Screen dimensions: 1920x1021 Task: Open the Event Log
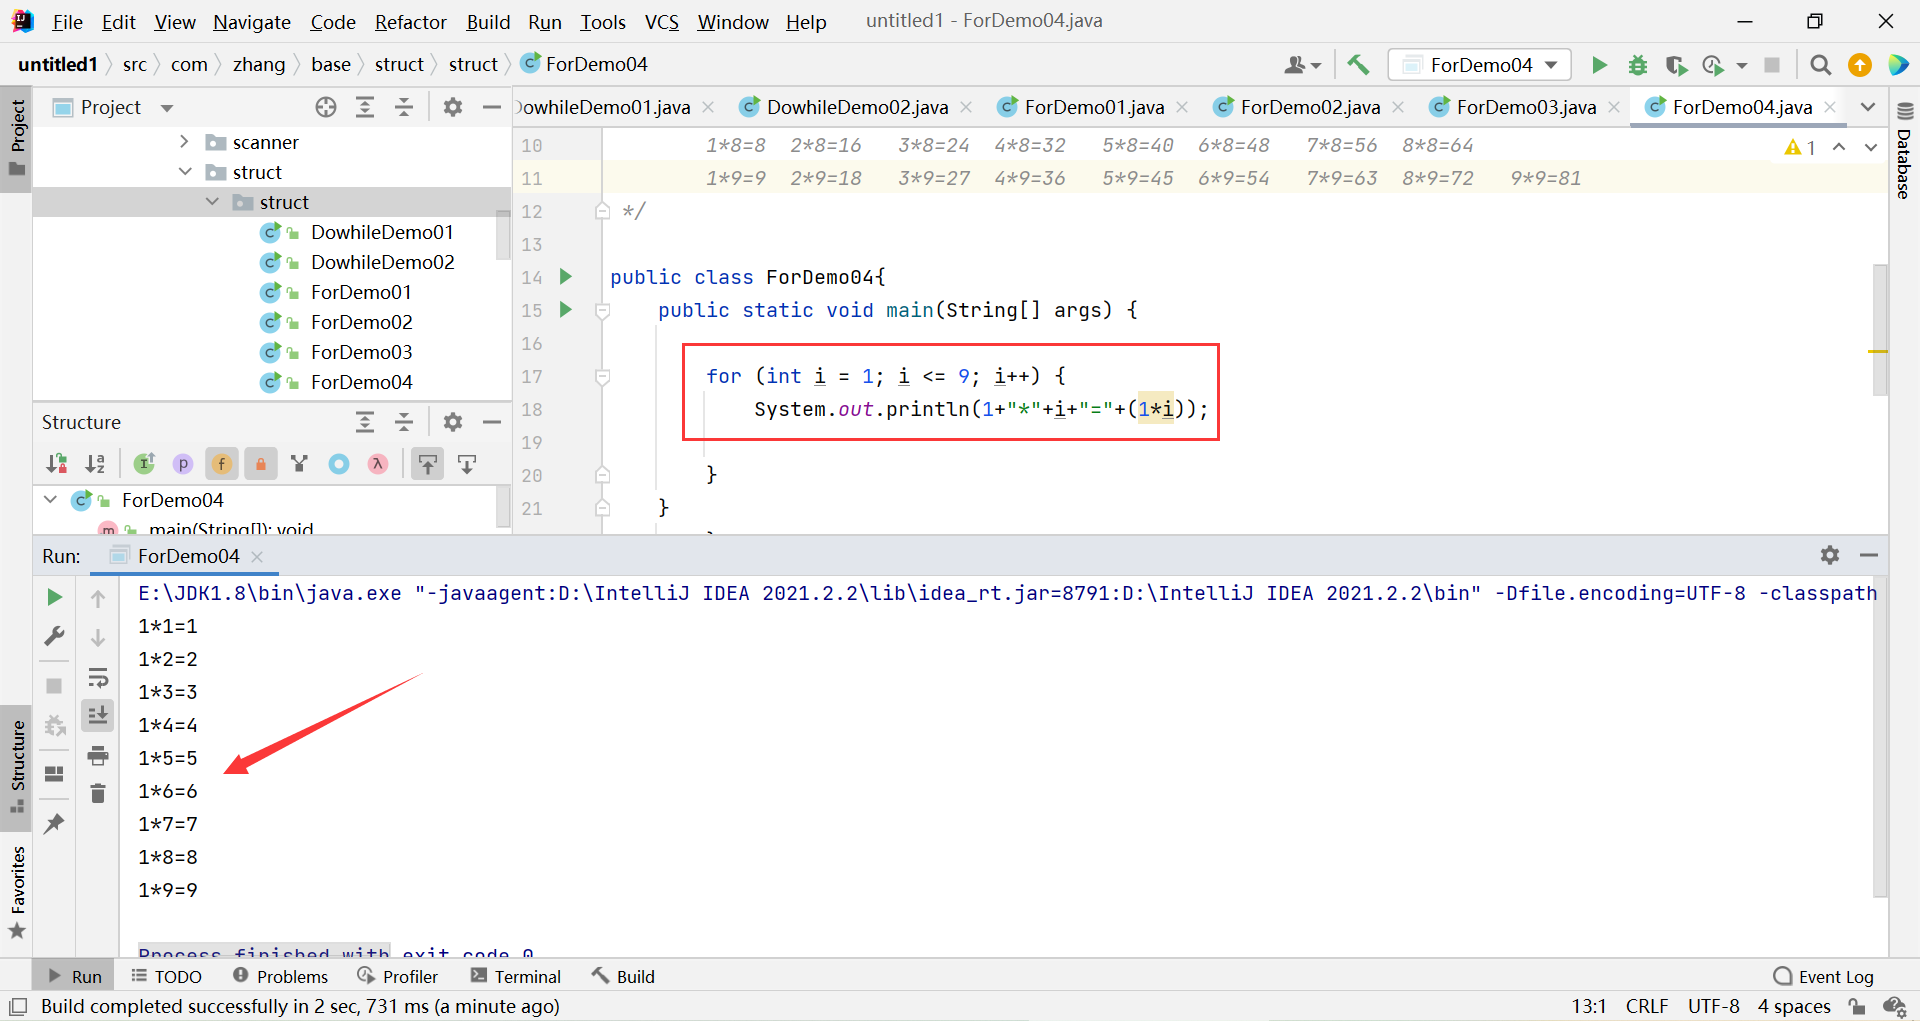(x=1824, y=976)
